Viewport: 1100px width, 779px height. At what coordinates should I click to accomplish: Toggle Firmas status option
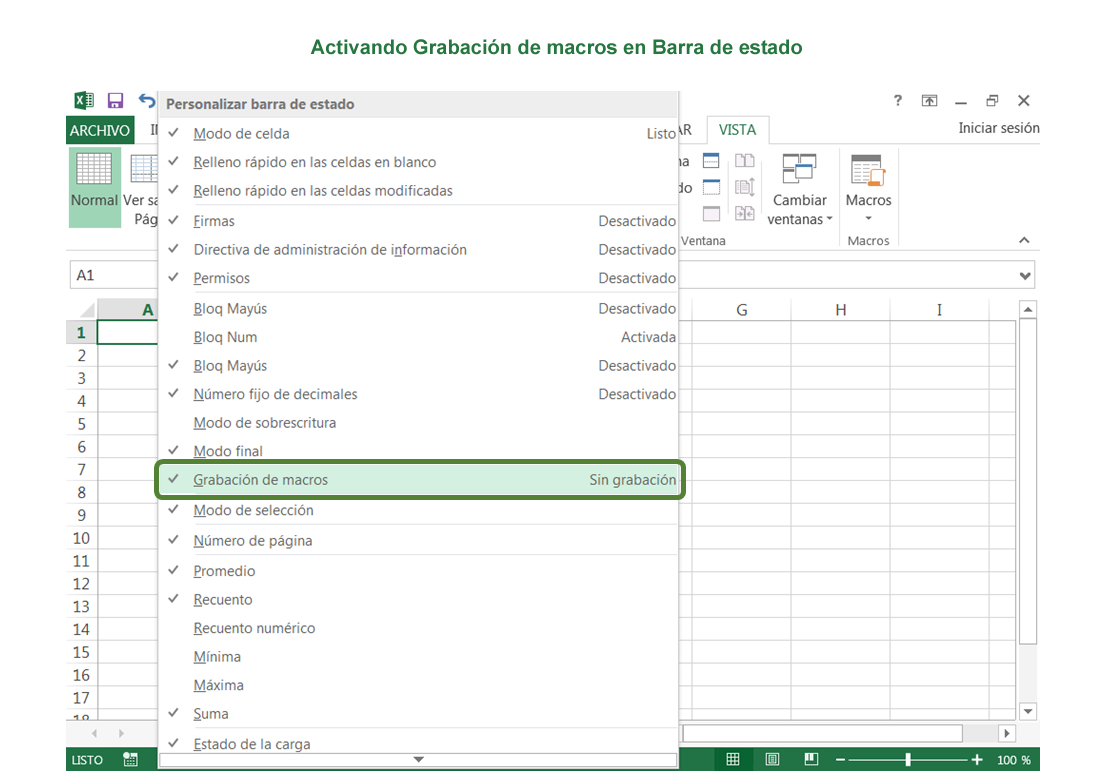[x=418, y=221]
